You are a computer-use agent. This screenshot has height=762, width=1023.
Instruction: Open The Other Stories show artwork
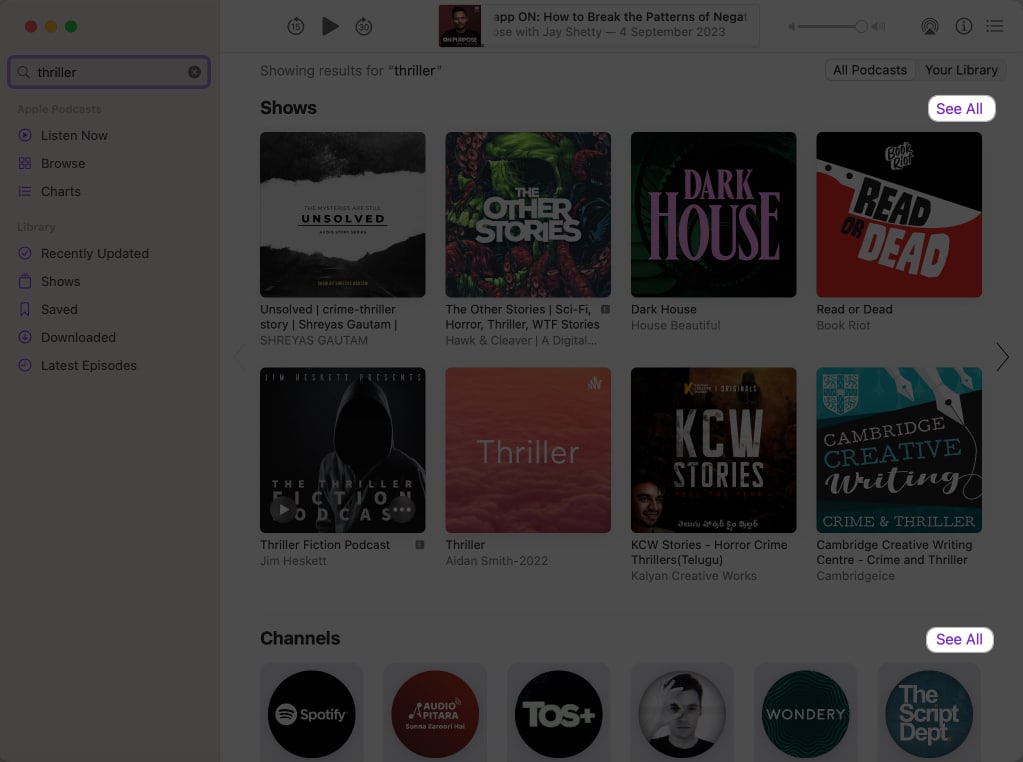point(528,215)
